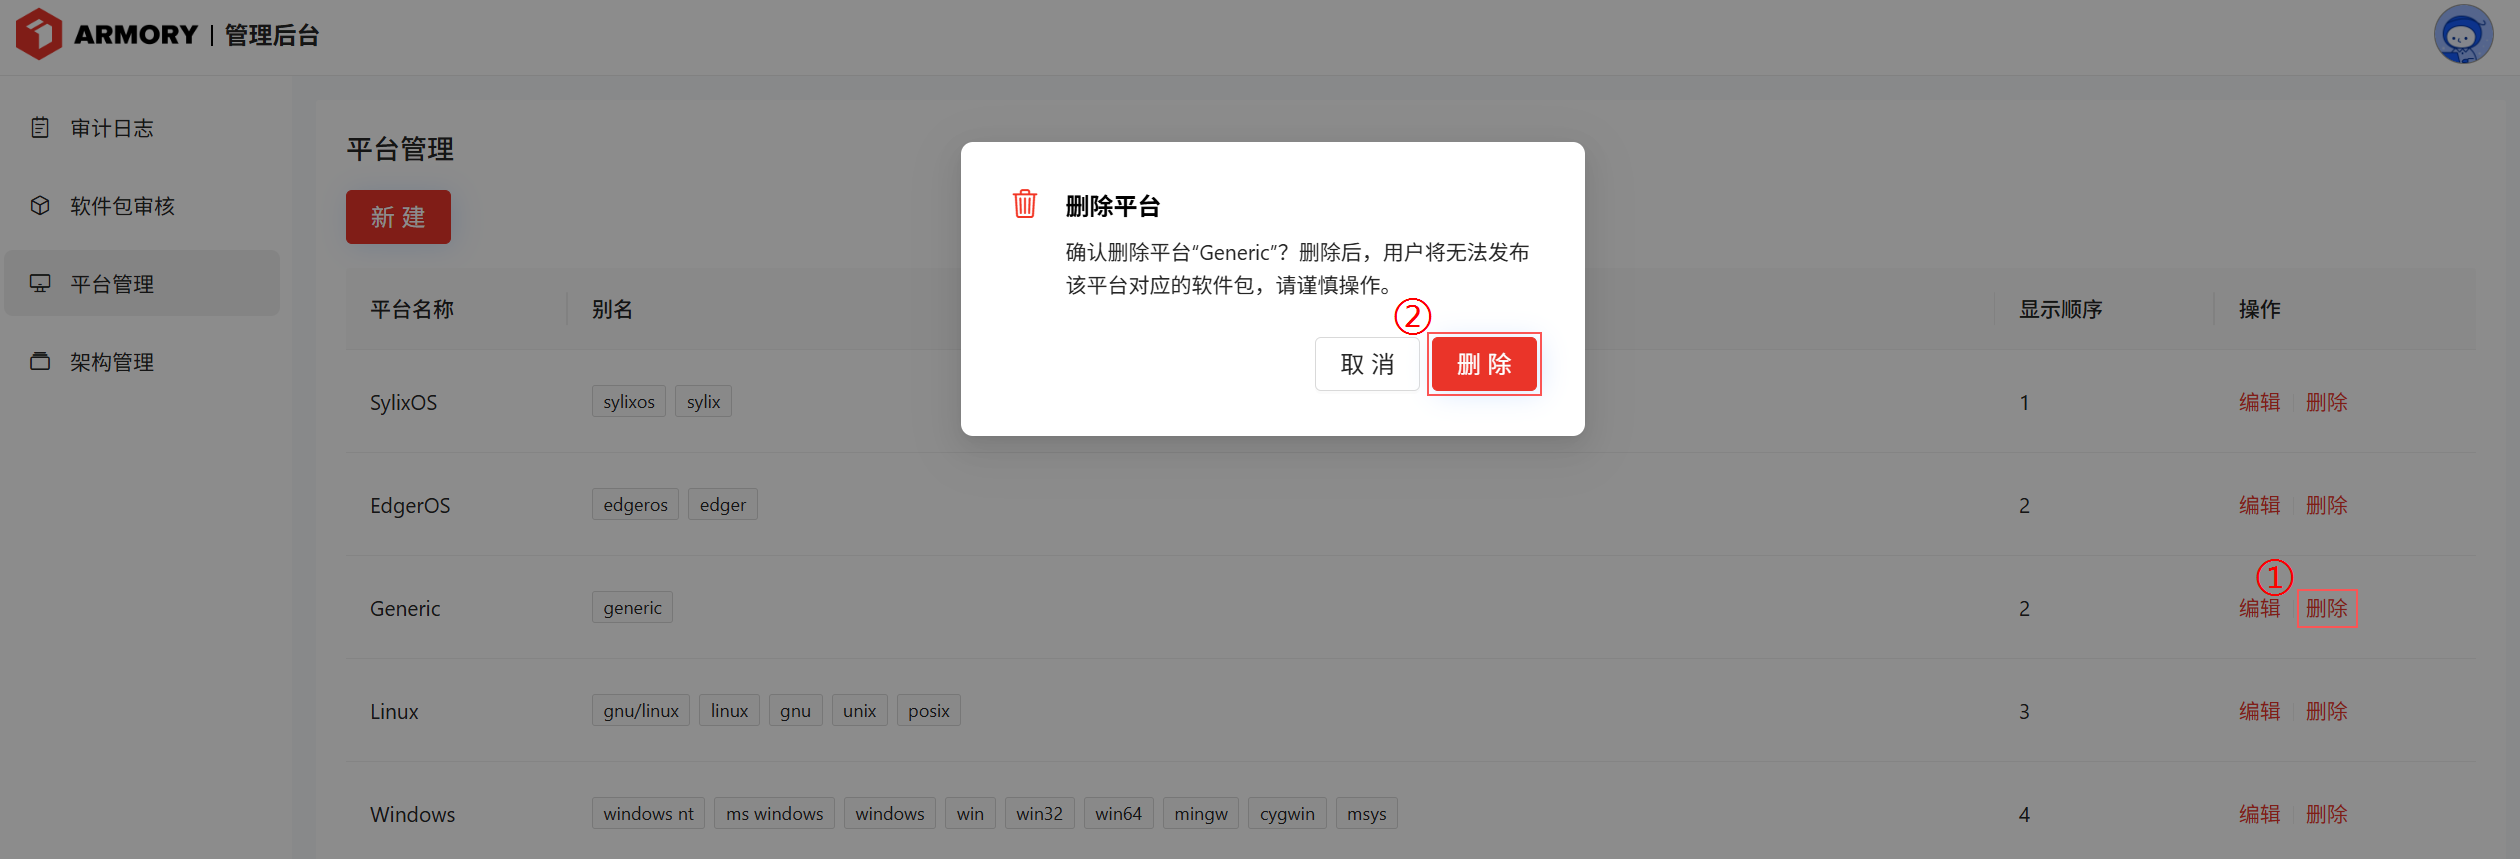The image size is (2520, 859).
Task: Click the audit log clipboard icon
Action: (40, 128)
